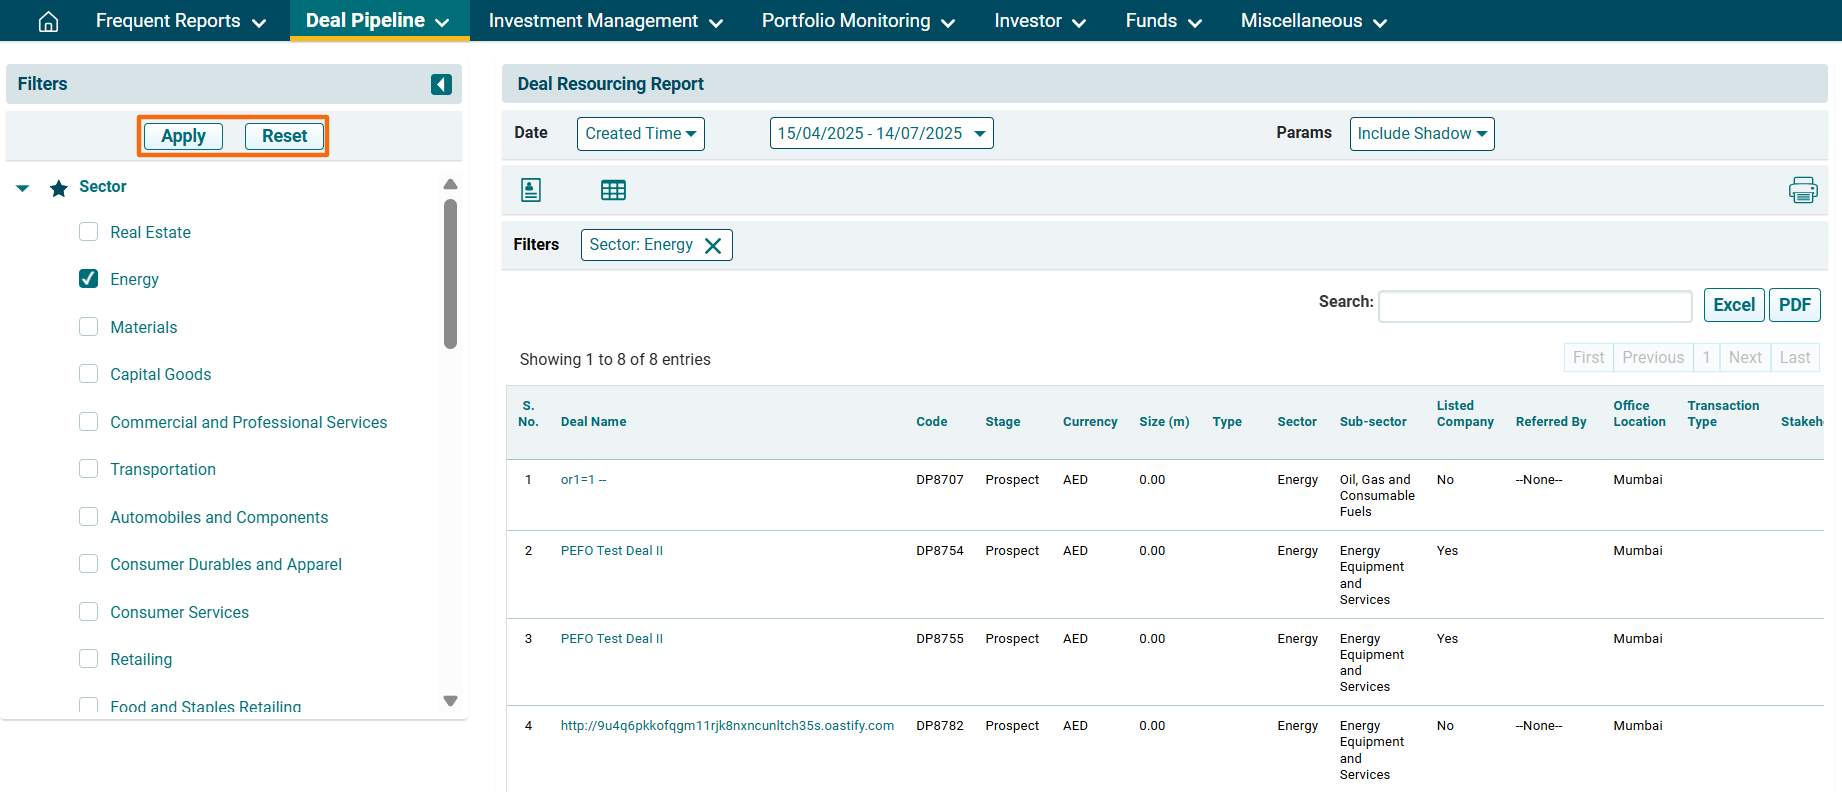This screenshot has width=1842, height=792.
Task: Click the Home icon in navigation bar
Action: click(x=48, y=21)
